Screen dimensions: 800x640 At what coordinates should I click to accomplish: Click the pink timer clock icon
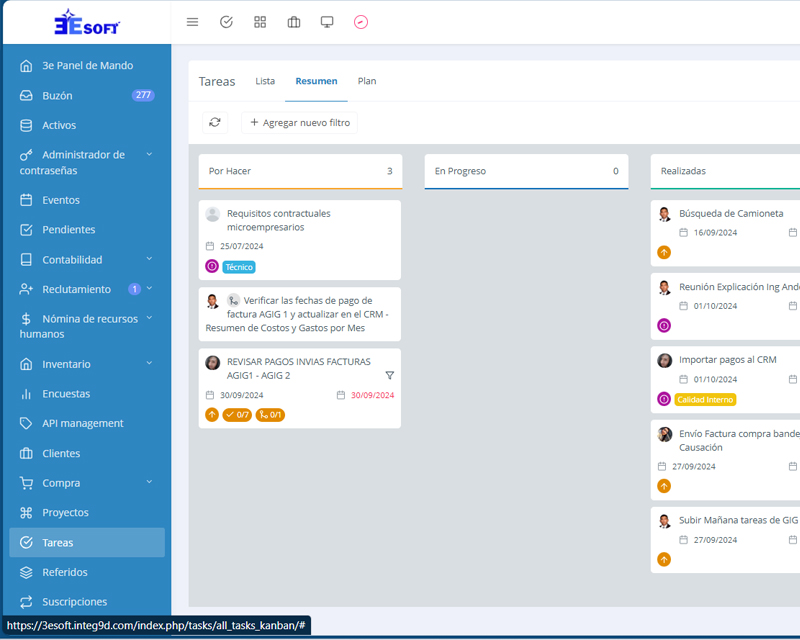tap(361, 22)
